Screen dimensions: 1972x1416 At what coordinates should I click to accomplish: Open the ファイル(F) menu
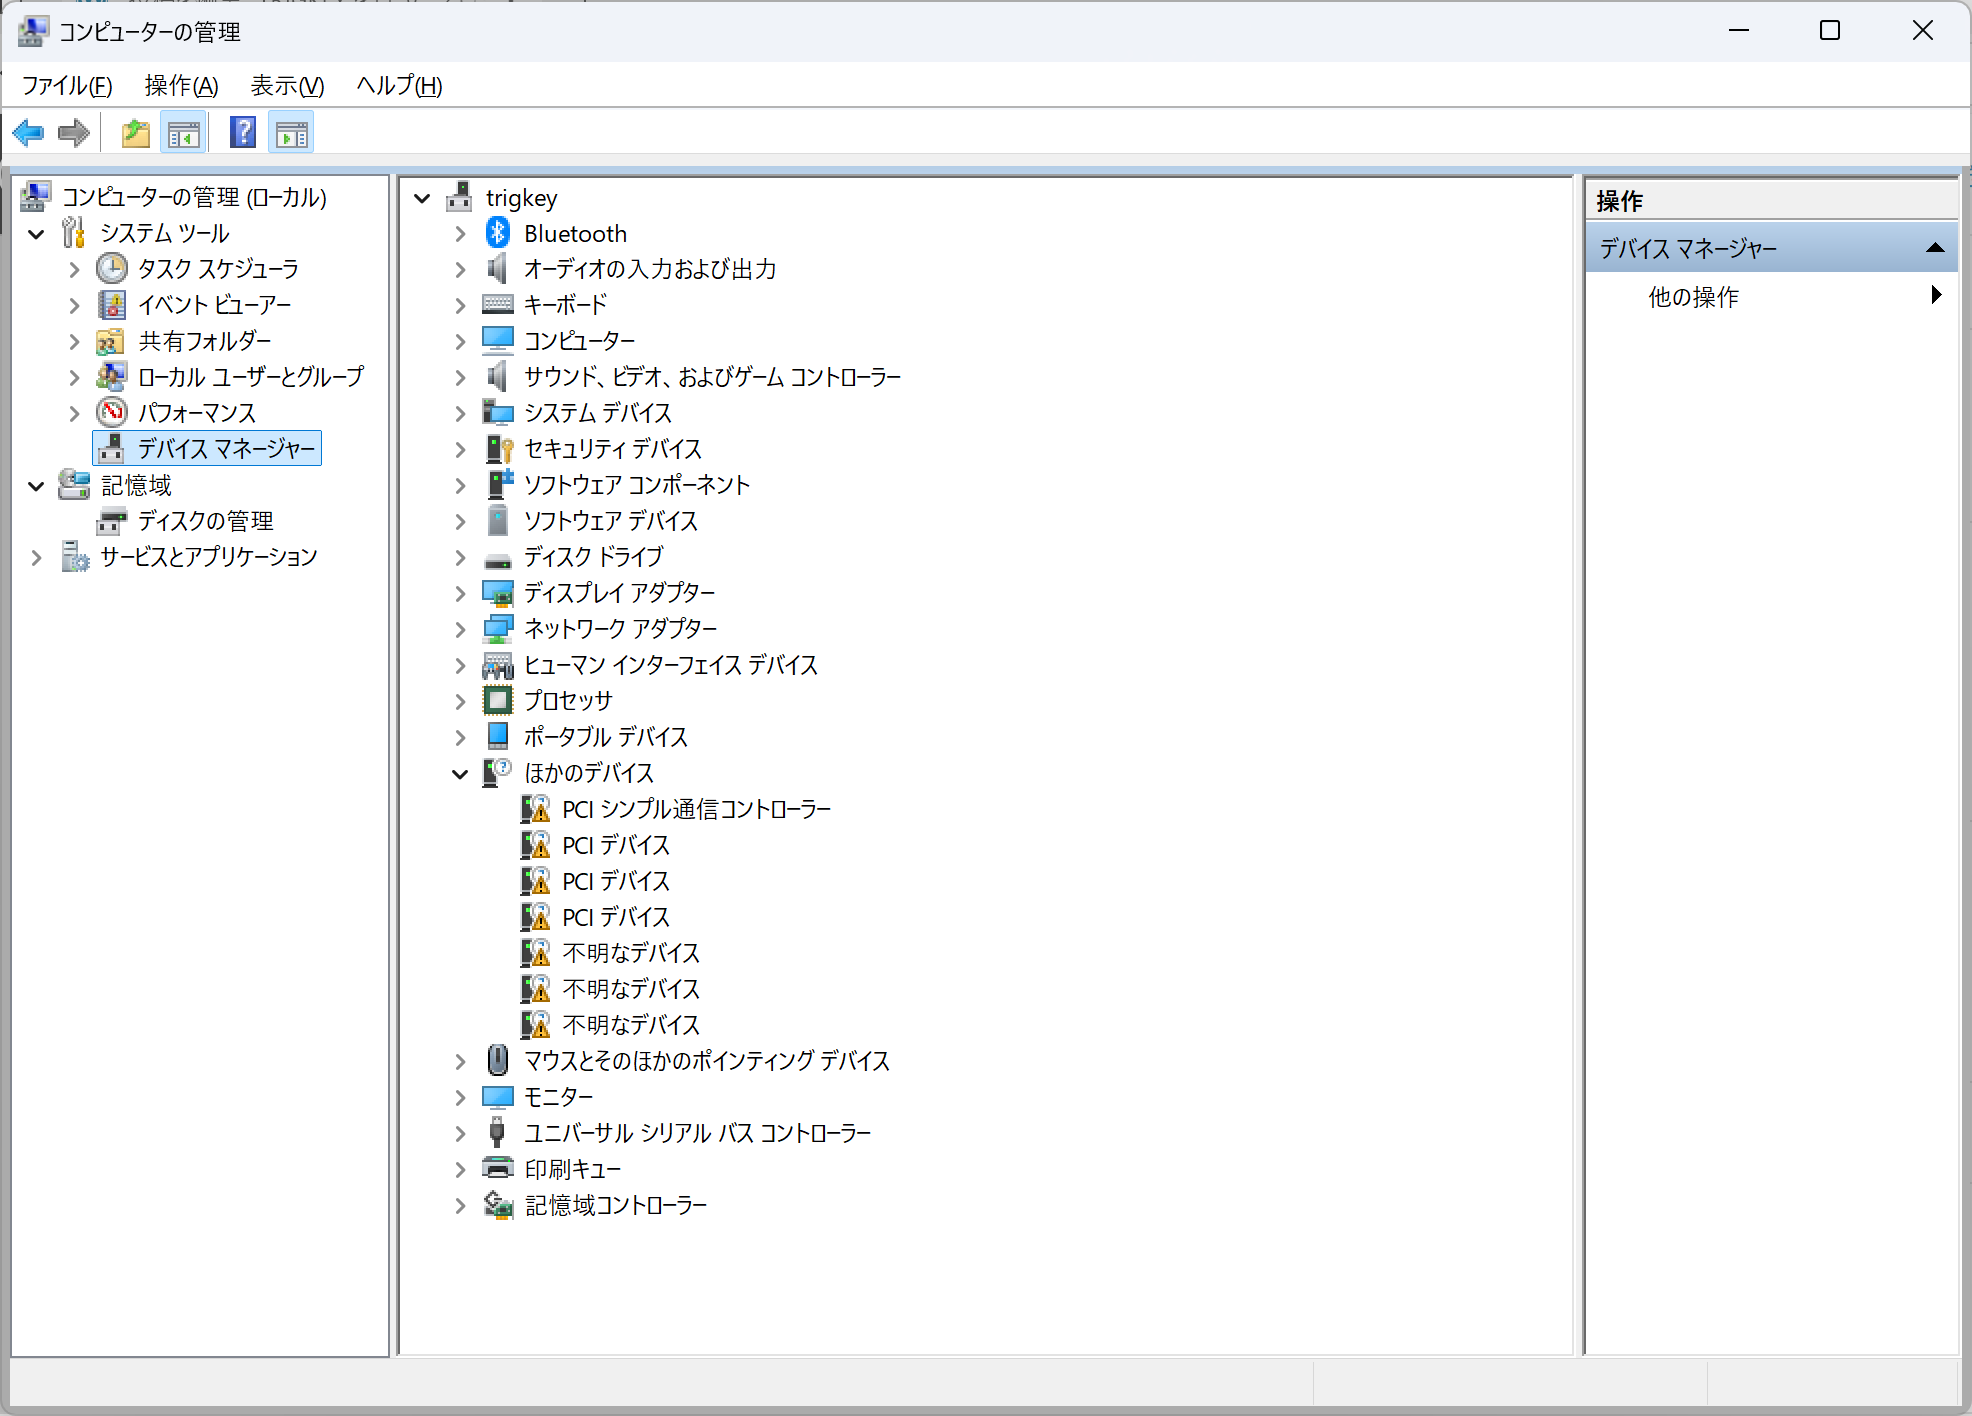[x=67, y=86]
